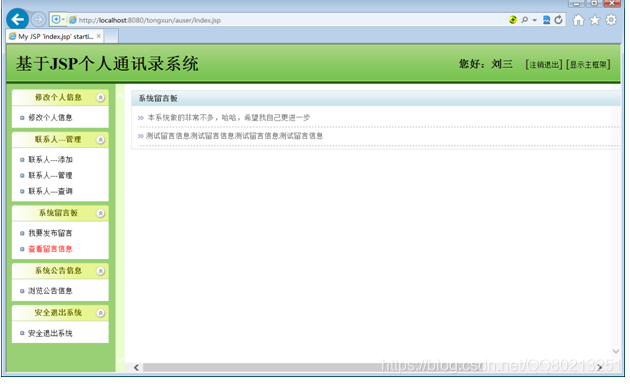Open the search magnifier in address bar
This screenshot has height=384, width=630.
tap(525, 20)
